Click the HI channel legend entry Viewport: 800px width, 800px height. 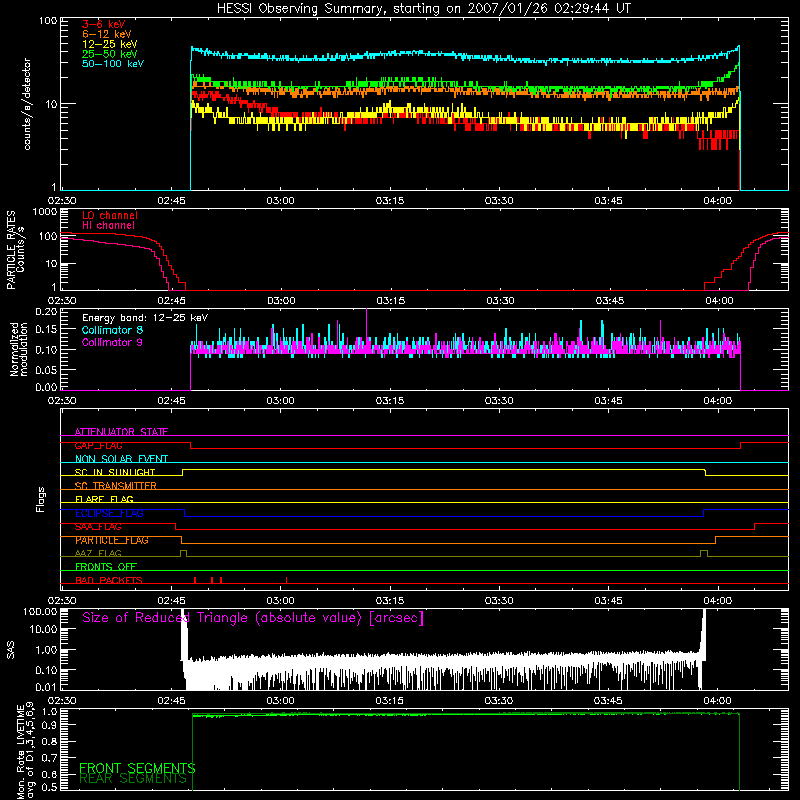[108, 226]
